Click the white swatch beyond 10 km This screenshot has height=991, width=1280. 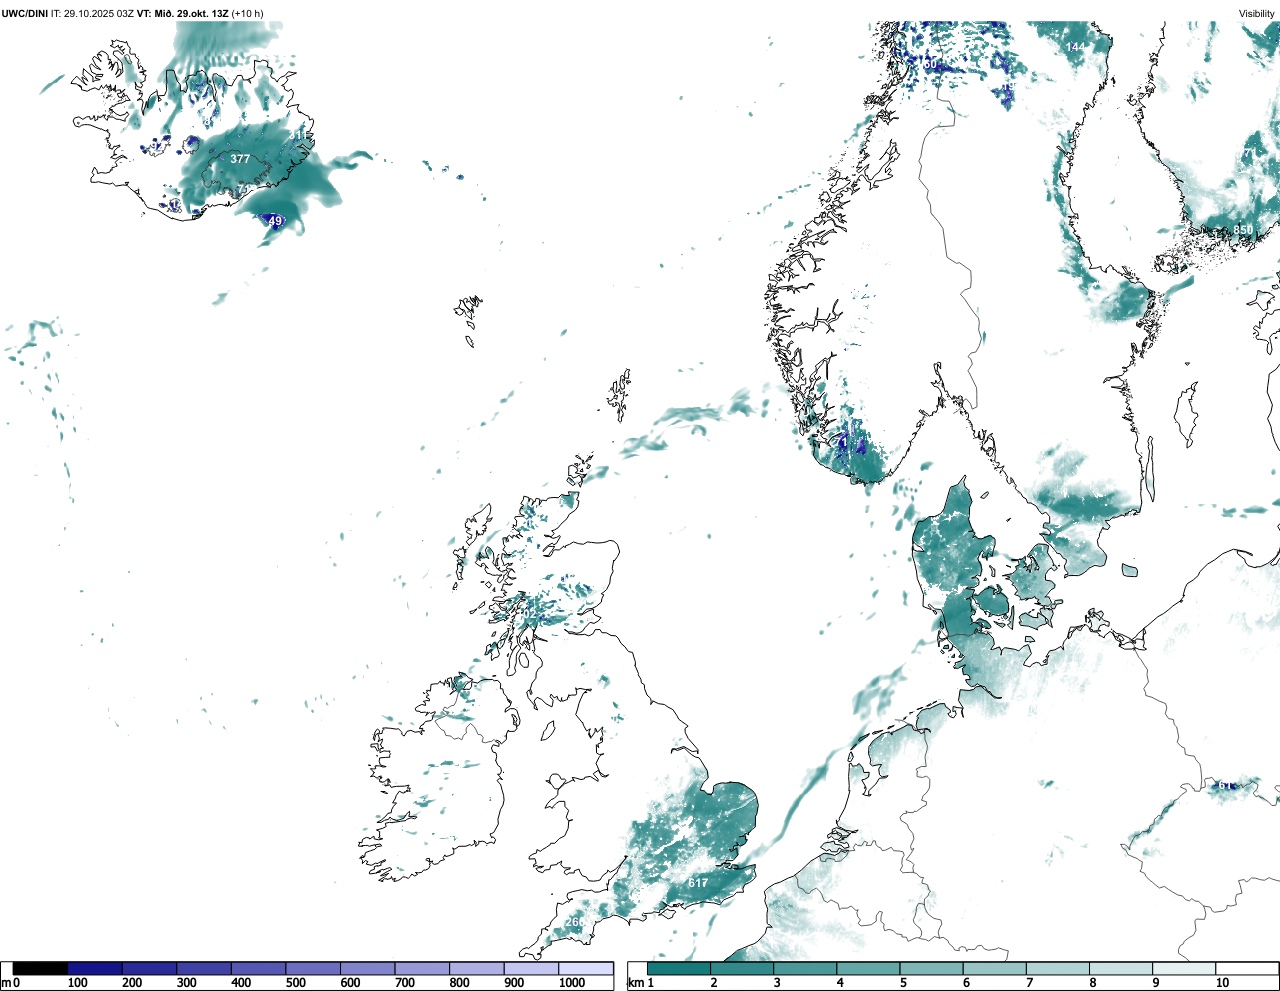click(x=1246, y=968)
